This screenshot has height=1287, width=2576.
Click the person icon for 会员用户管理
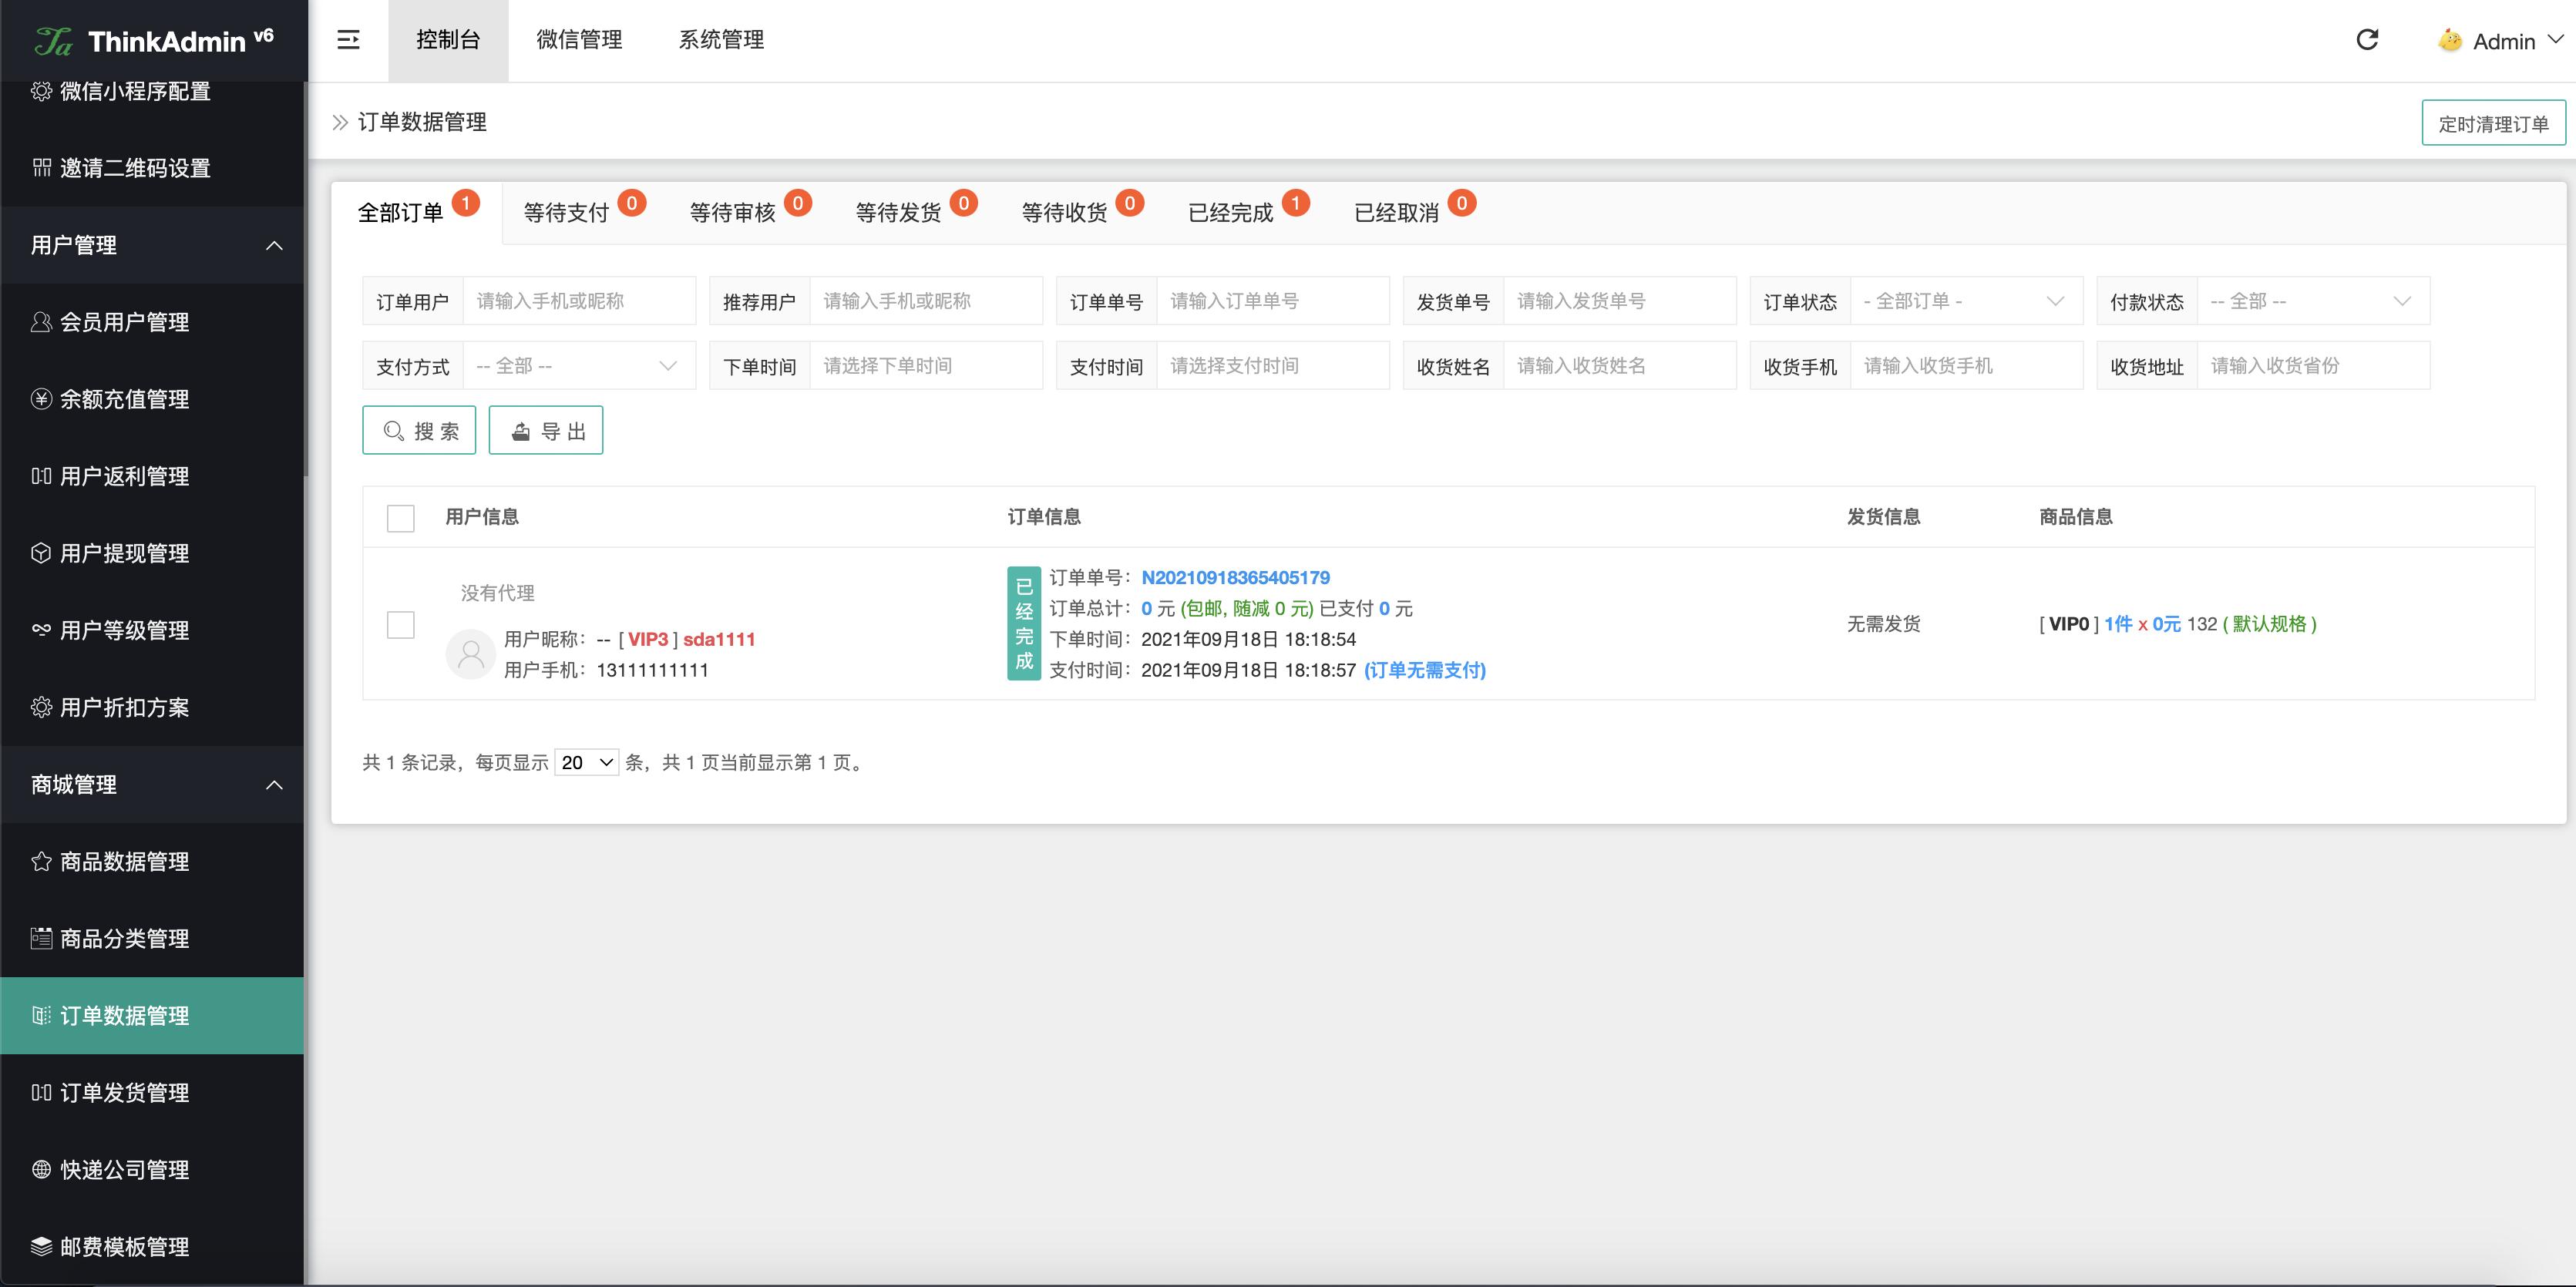tap(41, 322)
